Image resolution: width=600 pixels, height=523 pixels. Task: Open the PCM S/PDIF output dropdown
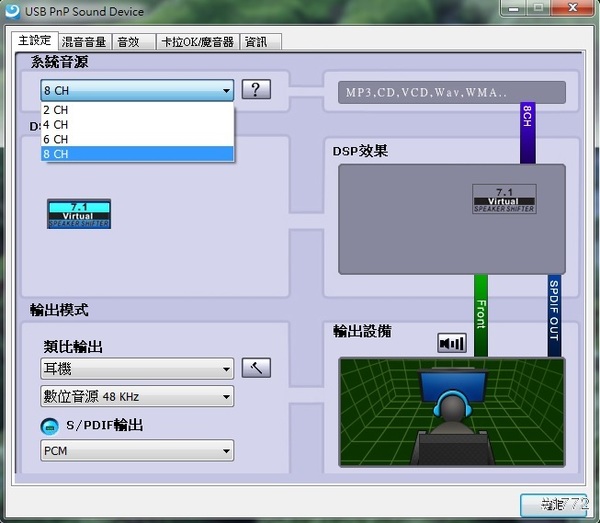(x=137, y=451)
